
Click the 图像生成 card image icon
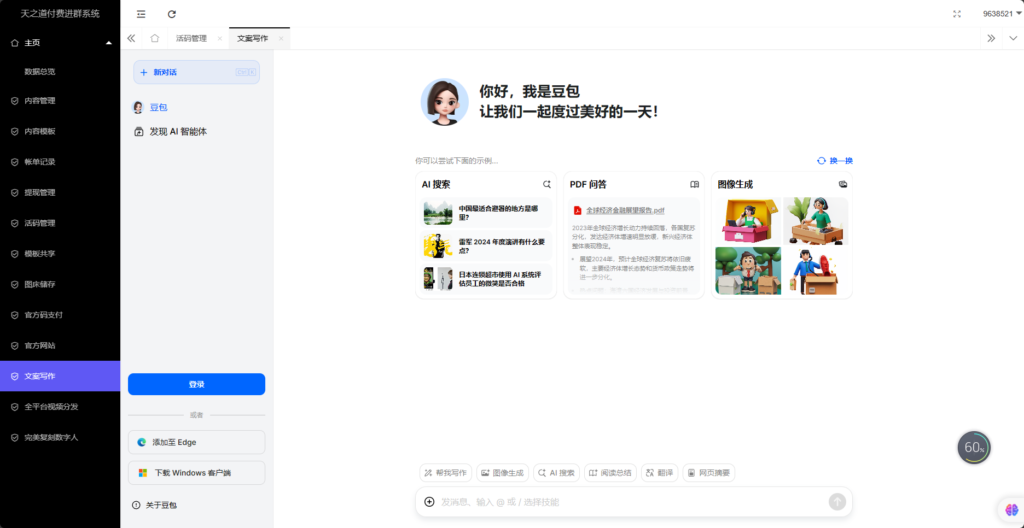(x=843, y=185)
